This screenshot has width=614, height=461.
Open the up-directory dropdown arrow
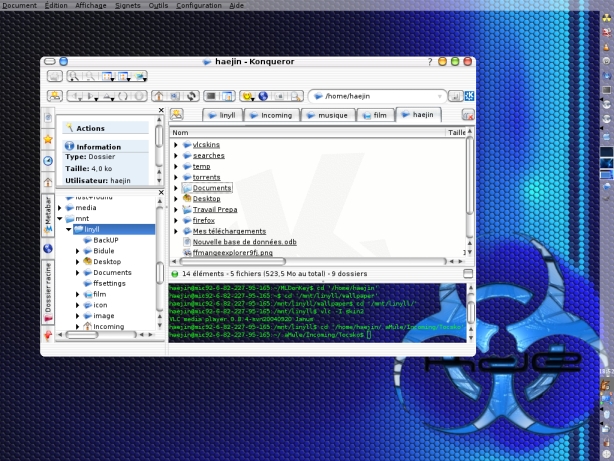(112, 99)
